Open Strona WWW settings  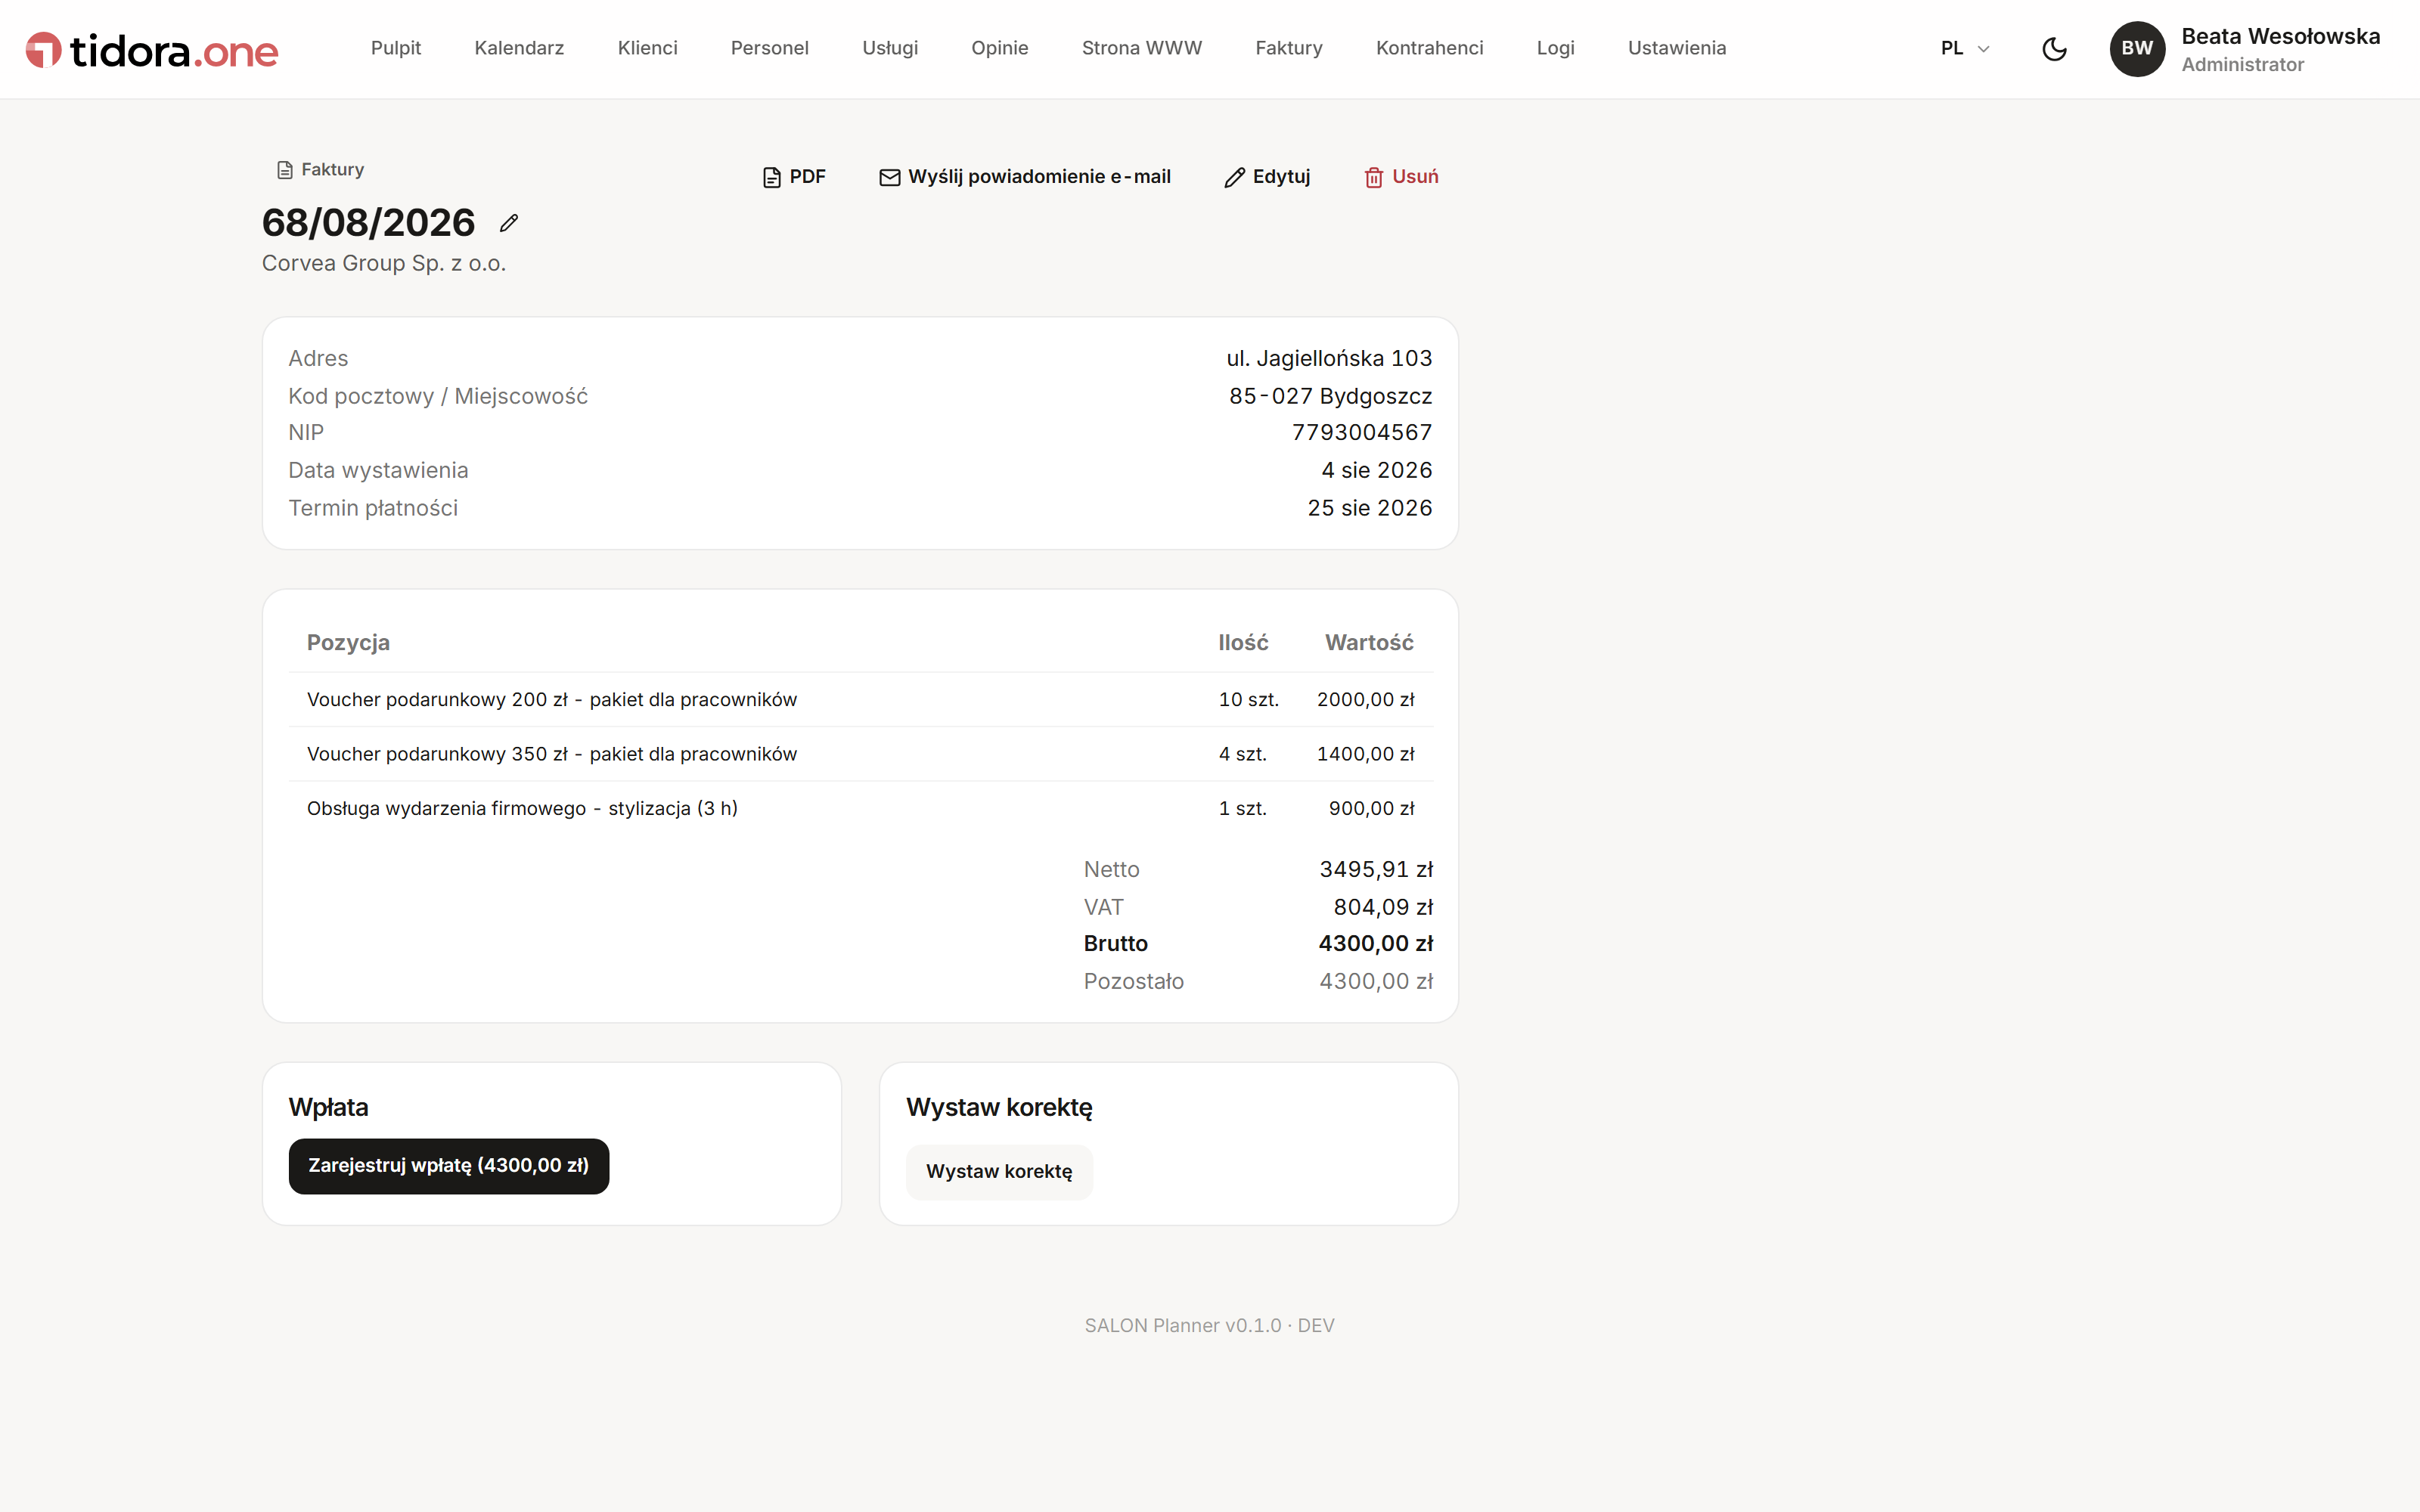click(1142, 48)
